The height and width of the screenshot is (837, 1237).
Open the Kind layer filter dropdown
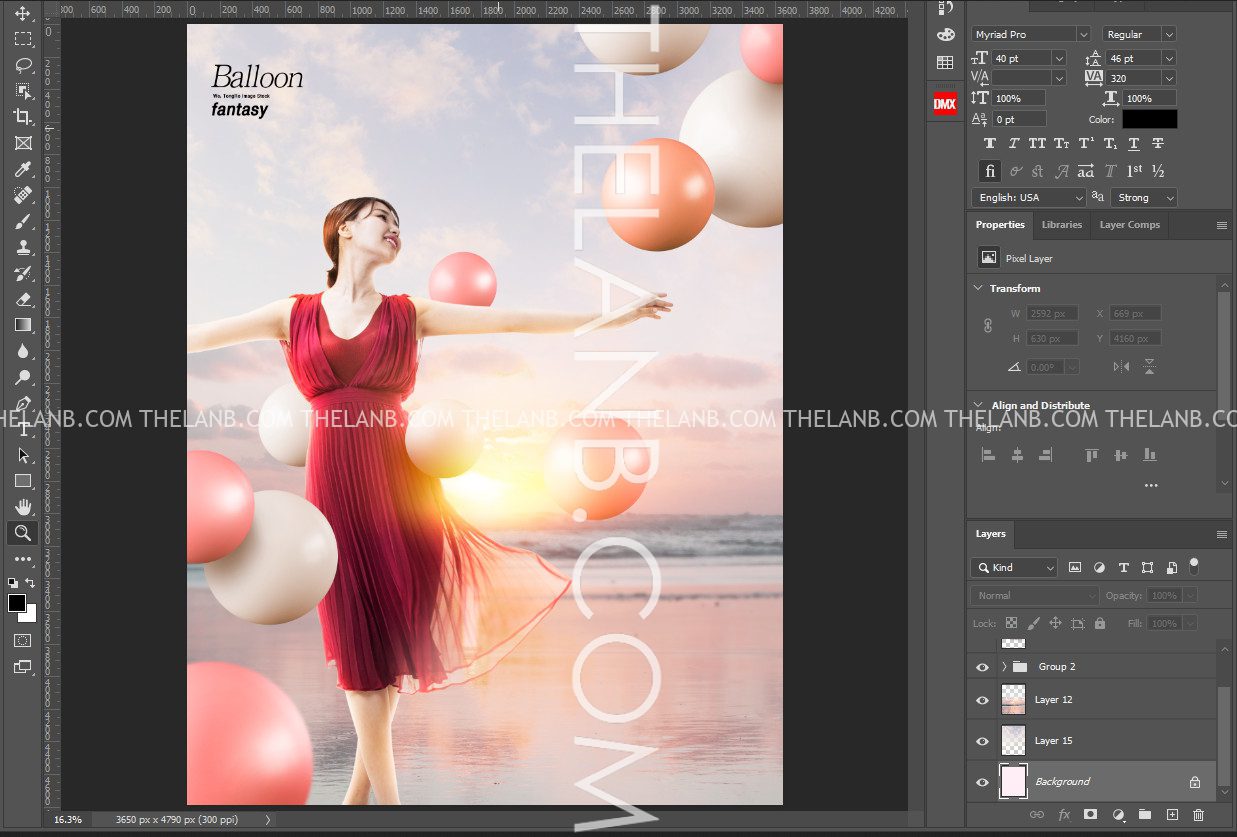pyautogui.click(x=1014, y=567)
